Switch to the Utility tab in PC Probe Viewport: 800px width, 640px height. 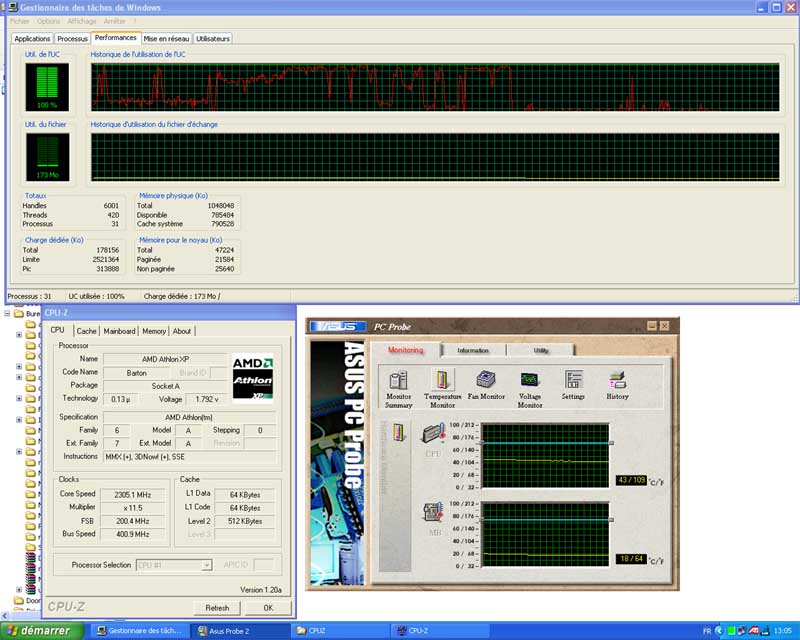tap(541, 351)
